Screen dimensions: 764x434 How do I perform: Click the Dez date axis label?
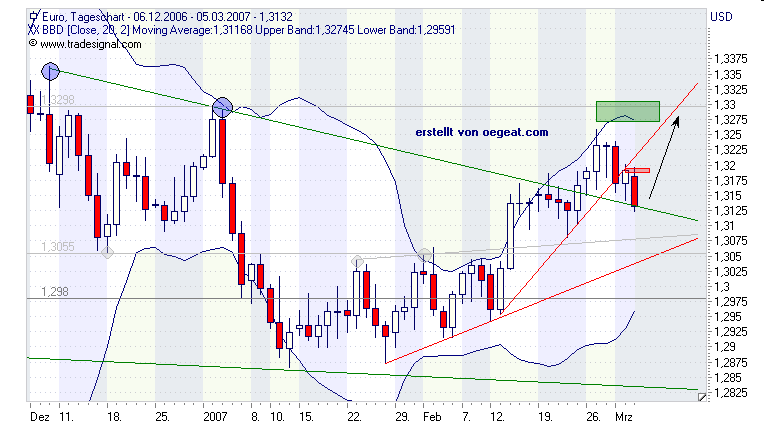click(x=39, y=417)
